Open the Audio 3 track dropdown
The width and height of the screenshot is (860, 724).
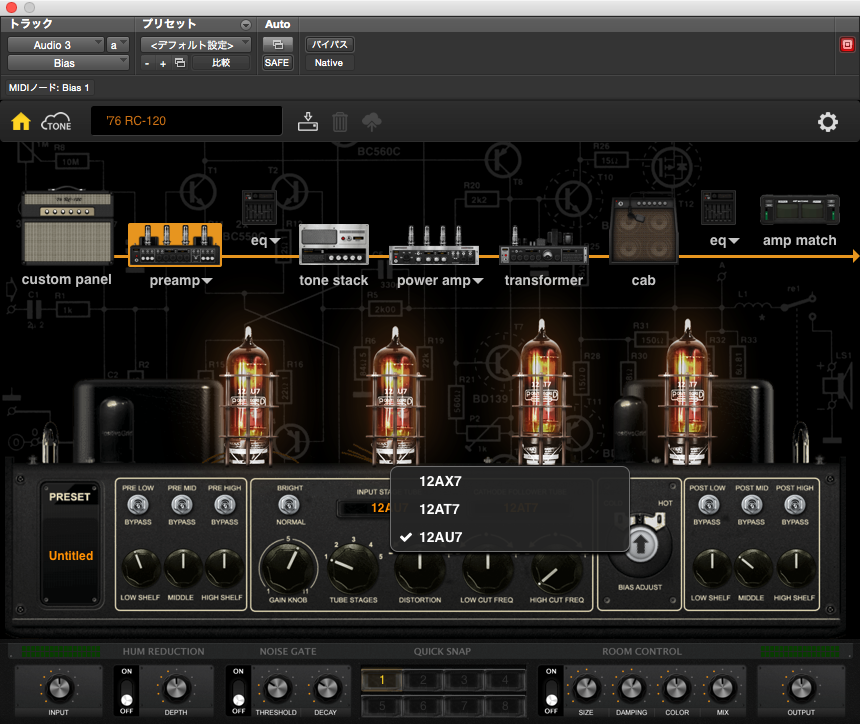56,45
